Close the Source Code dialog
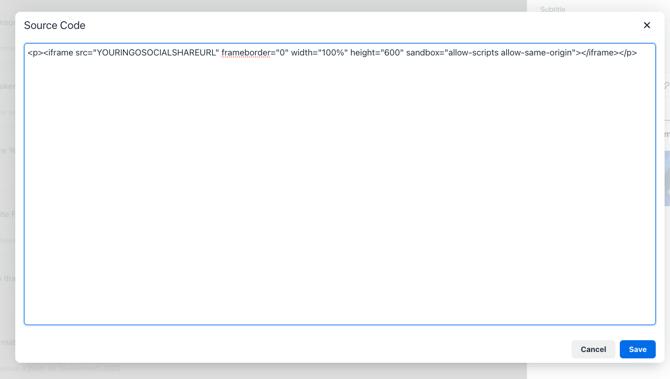This screenshot has height=379, width=670. tap(646, 25)
